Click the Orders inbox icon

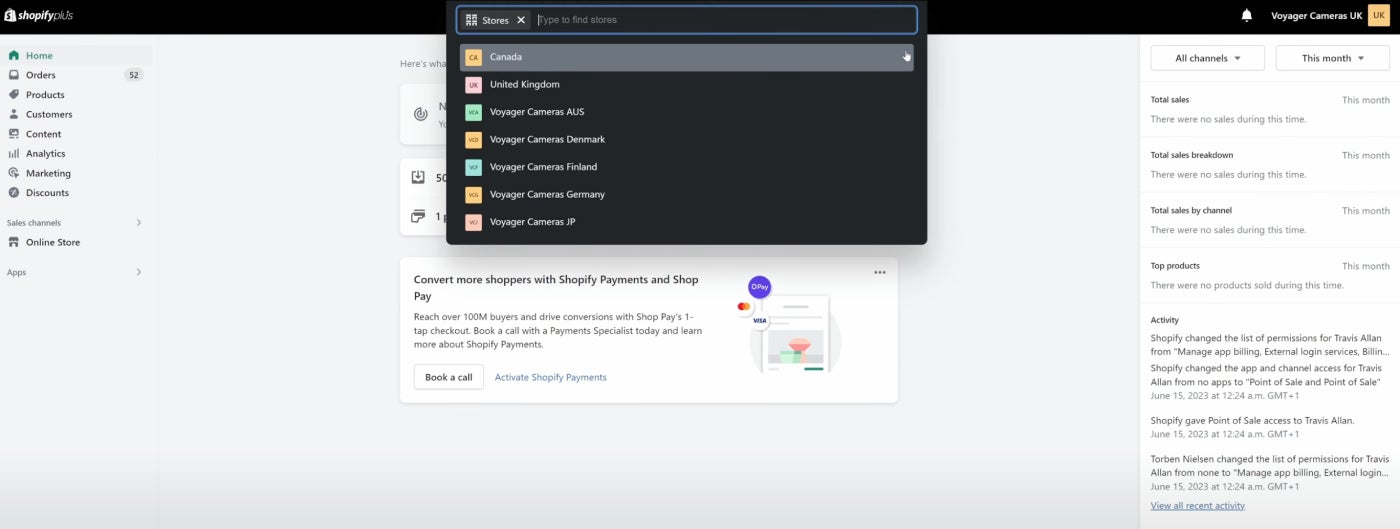point(14,75)
